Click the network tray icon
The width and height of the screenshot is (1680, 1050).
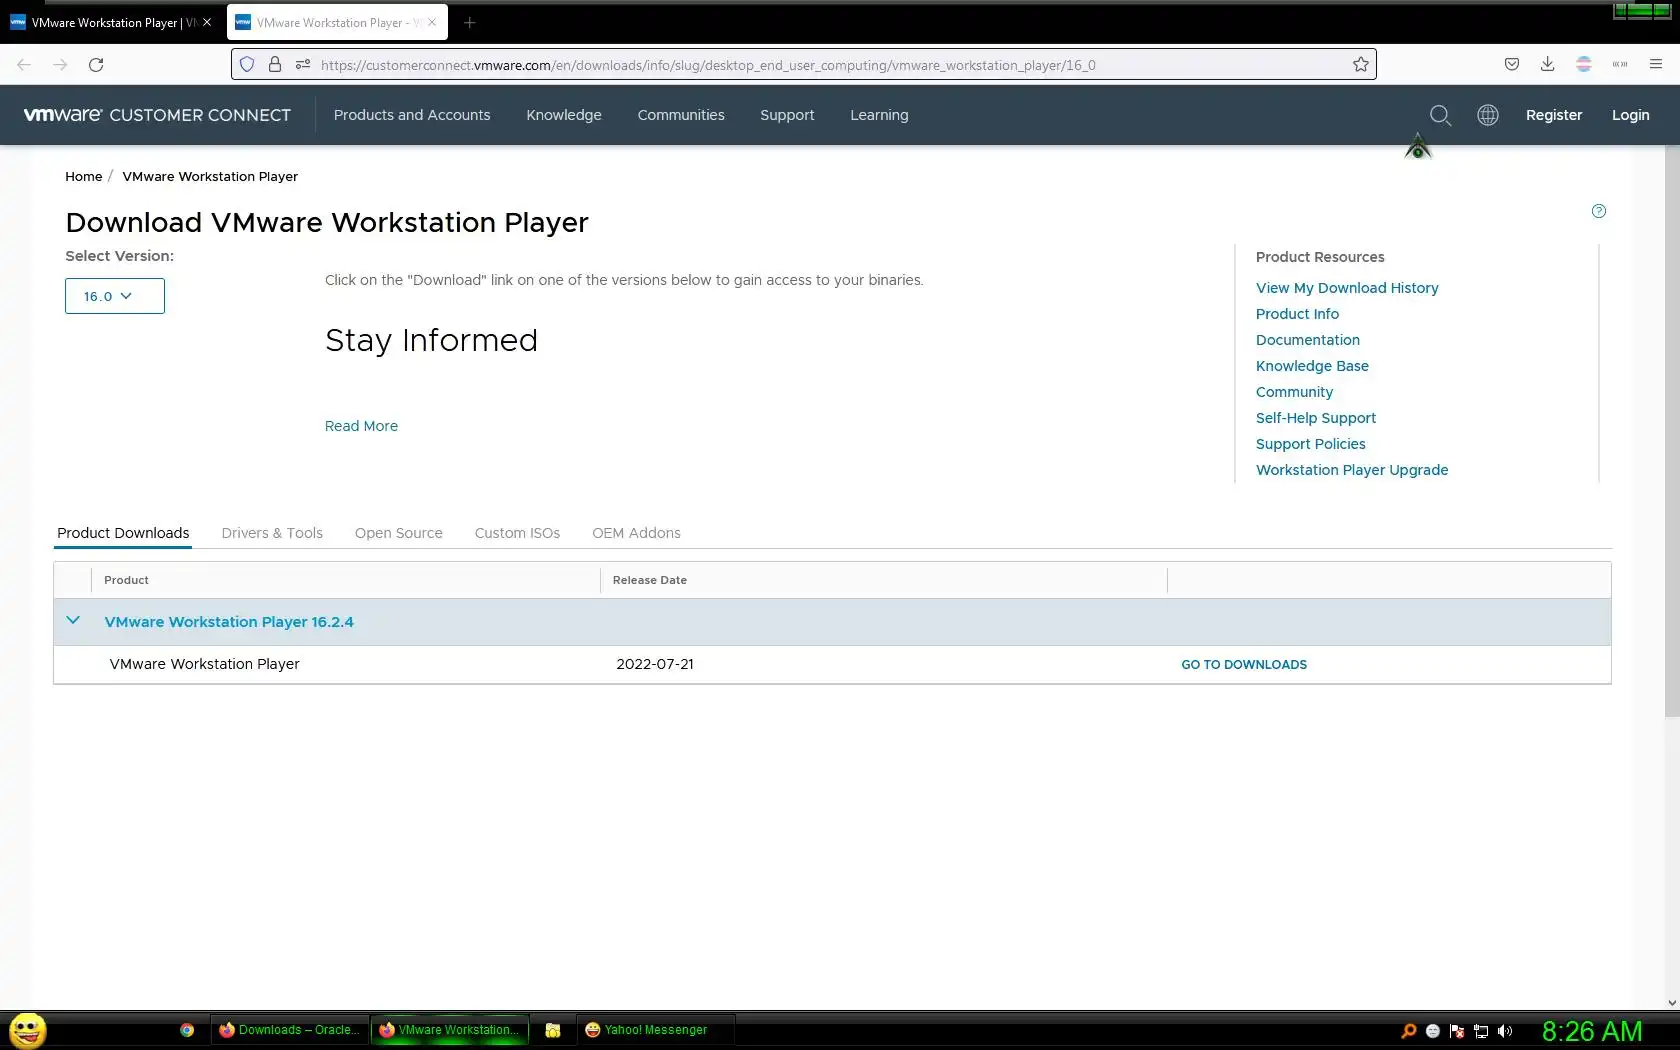click(x=1481, y=1031)
